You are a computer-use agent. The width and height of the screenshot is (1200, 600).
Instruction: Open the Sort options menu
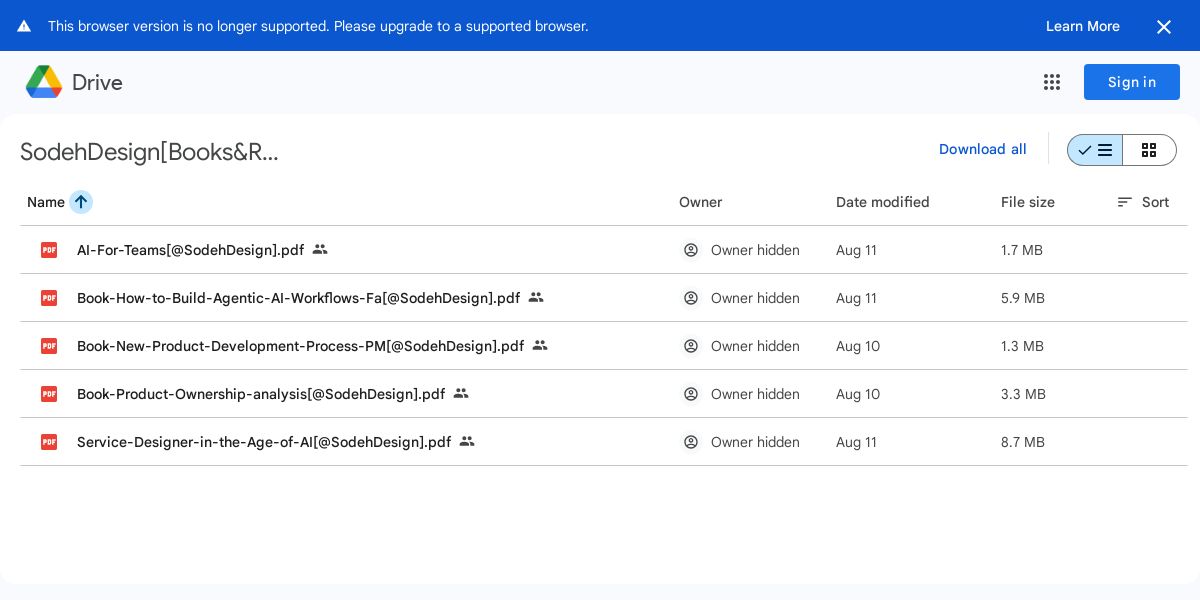(x=1143, y=202)
